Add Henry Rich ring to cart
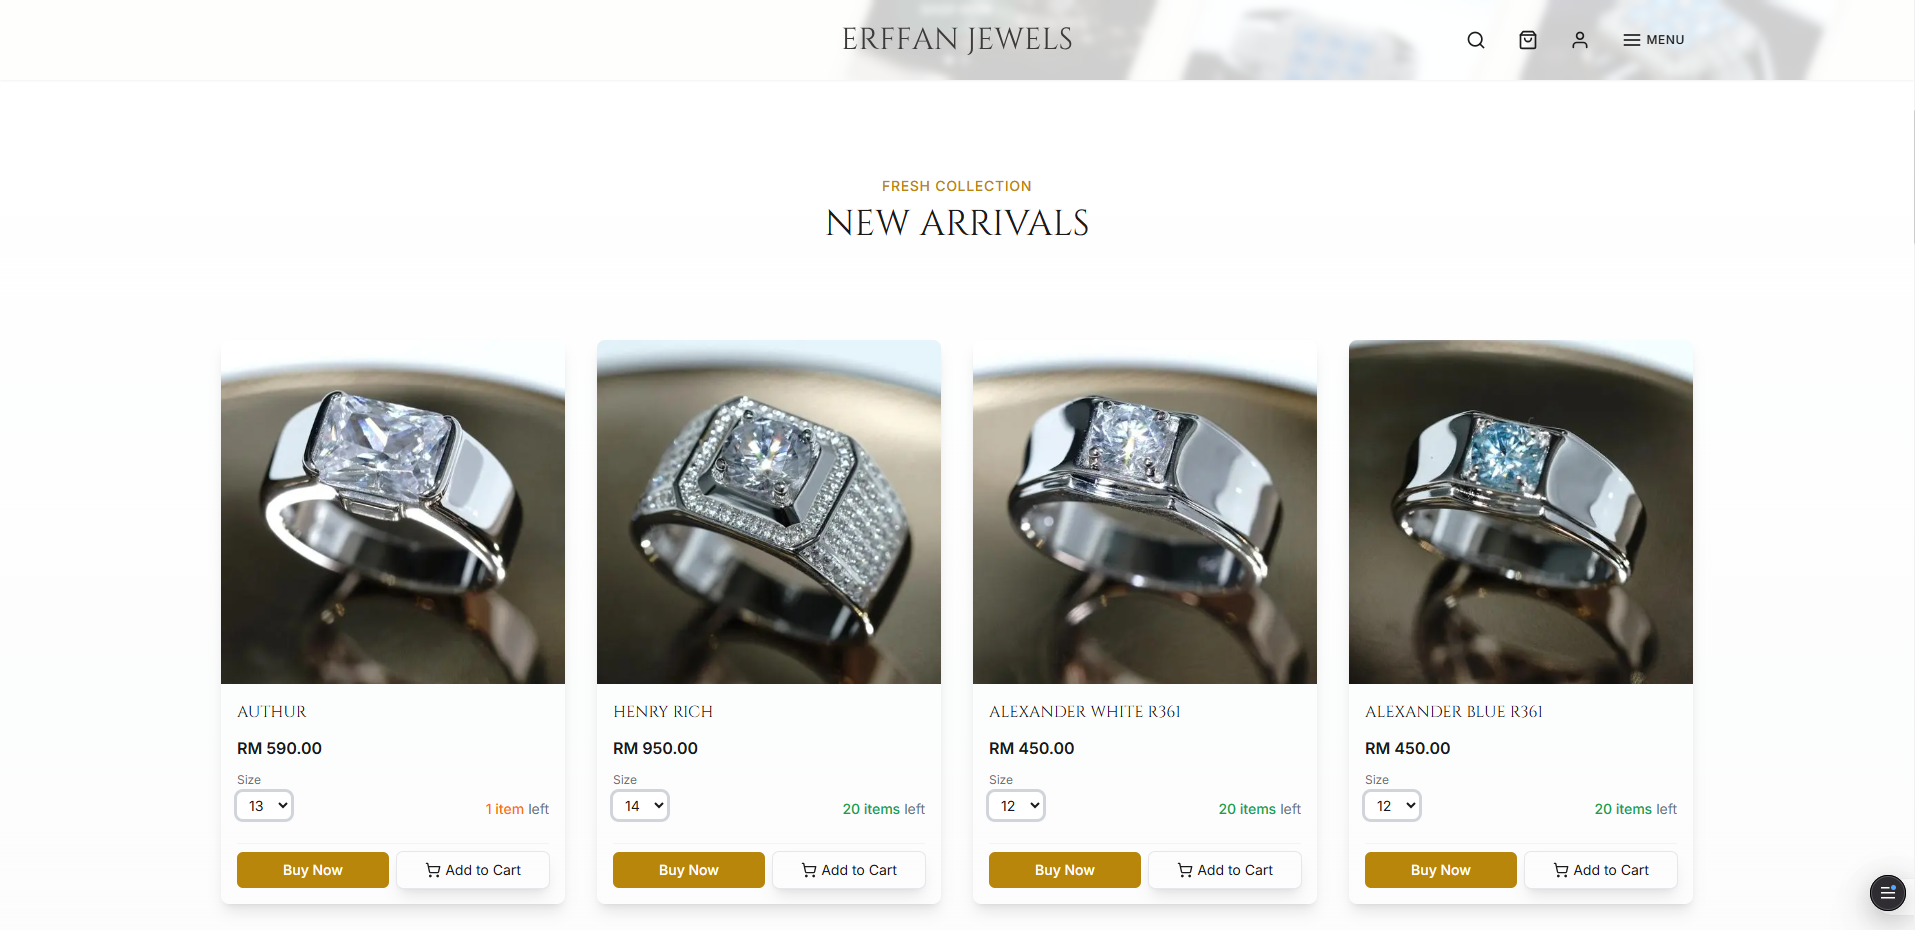The width and height of the screenshot is (1915, 930). [x=849, y=870]
